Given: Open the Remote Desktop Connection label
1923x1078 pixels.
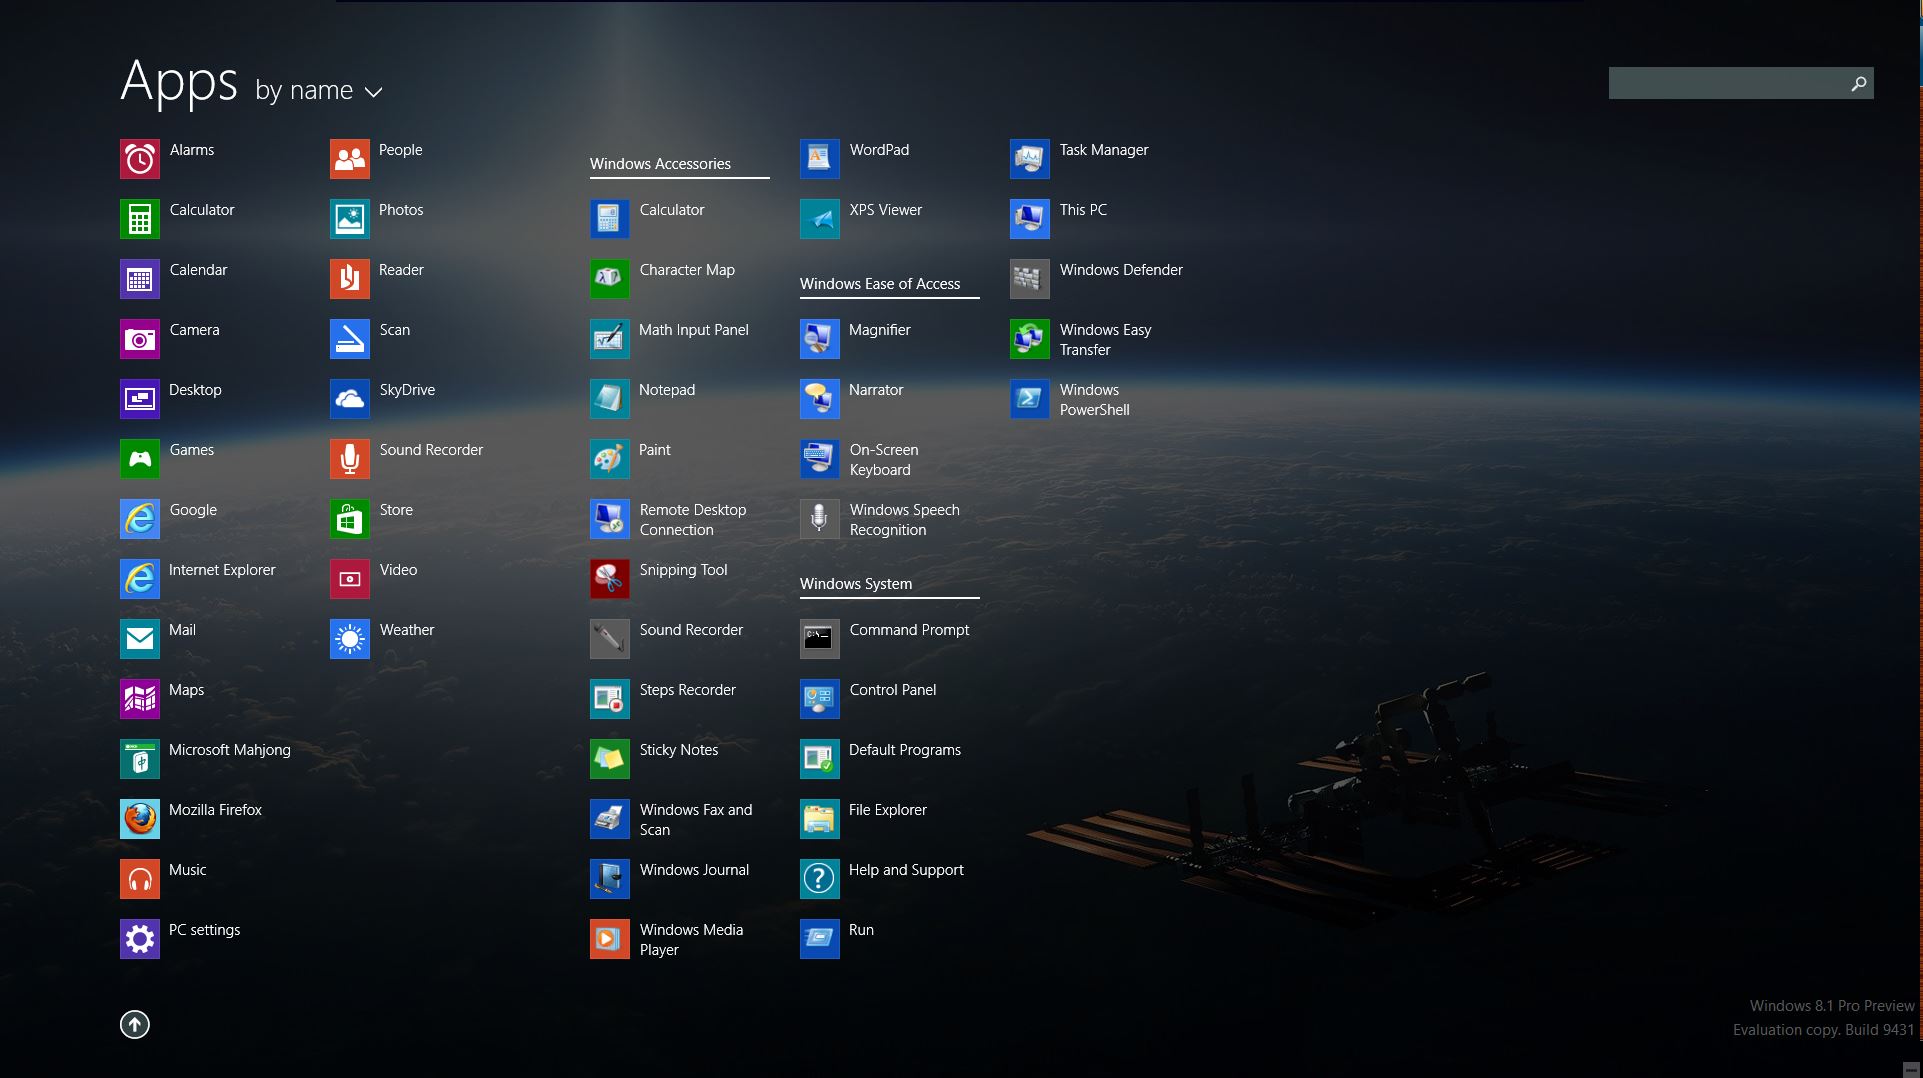Looking at the screenshot, I should pos(693,520).
